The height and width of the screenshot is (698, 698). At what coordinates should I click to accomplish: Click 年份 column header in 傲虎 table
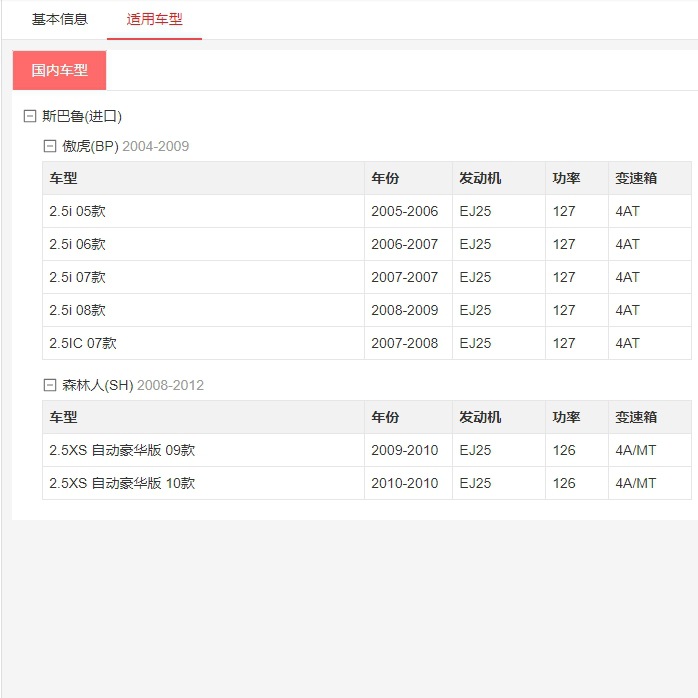coord(386,178)
